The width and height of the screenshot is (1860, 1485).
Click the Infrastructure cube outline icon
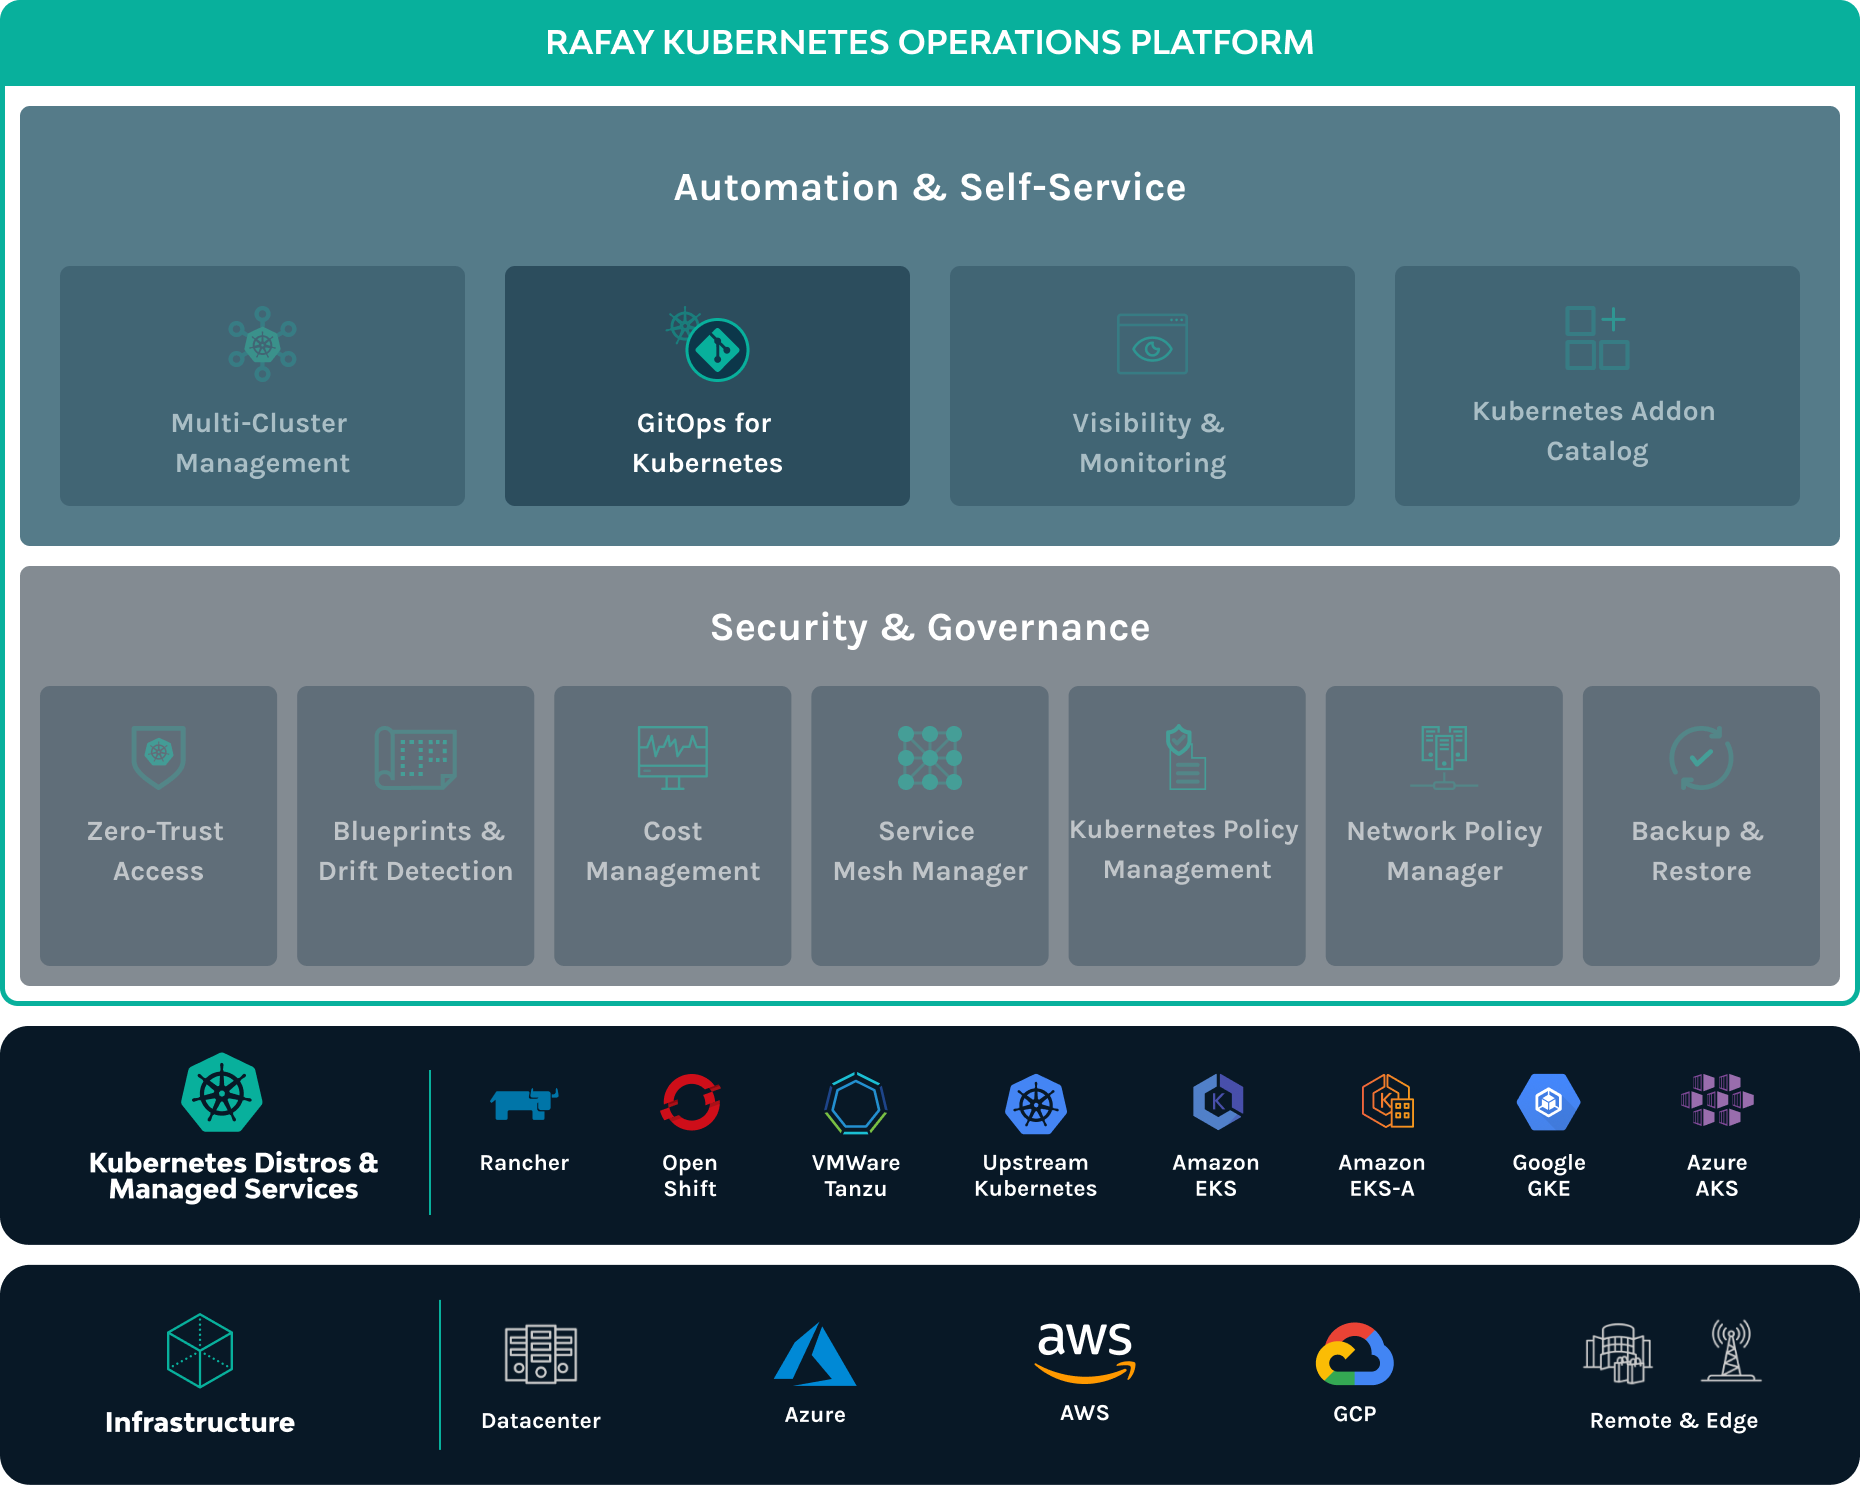tap(200, 1350)
